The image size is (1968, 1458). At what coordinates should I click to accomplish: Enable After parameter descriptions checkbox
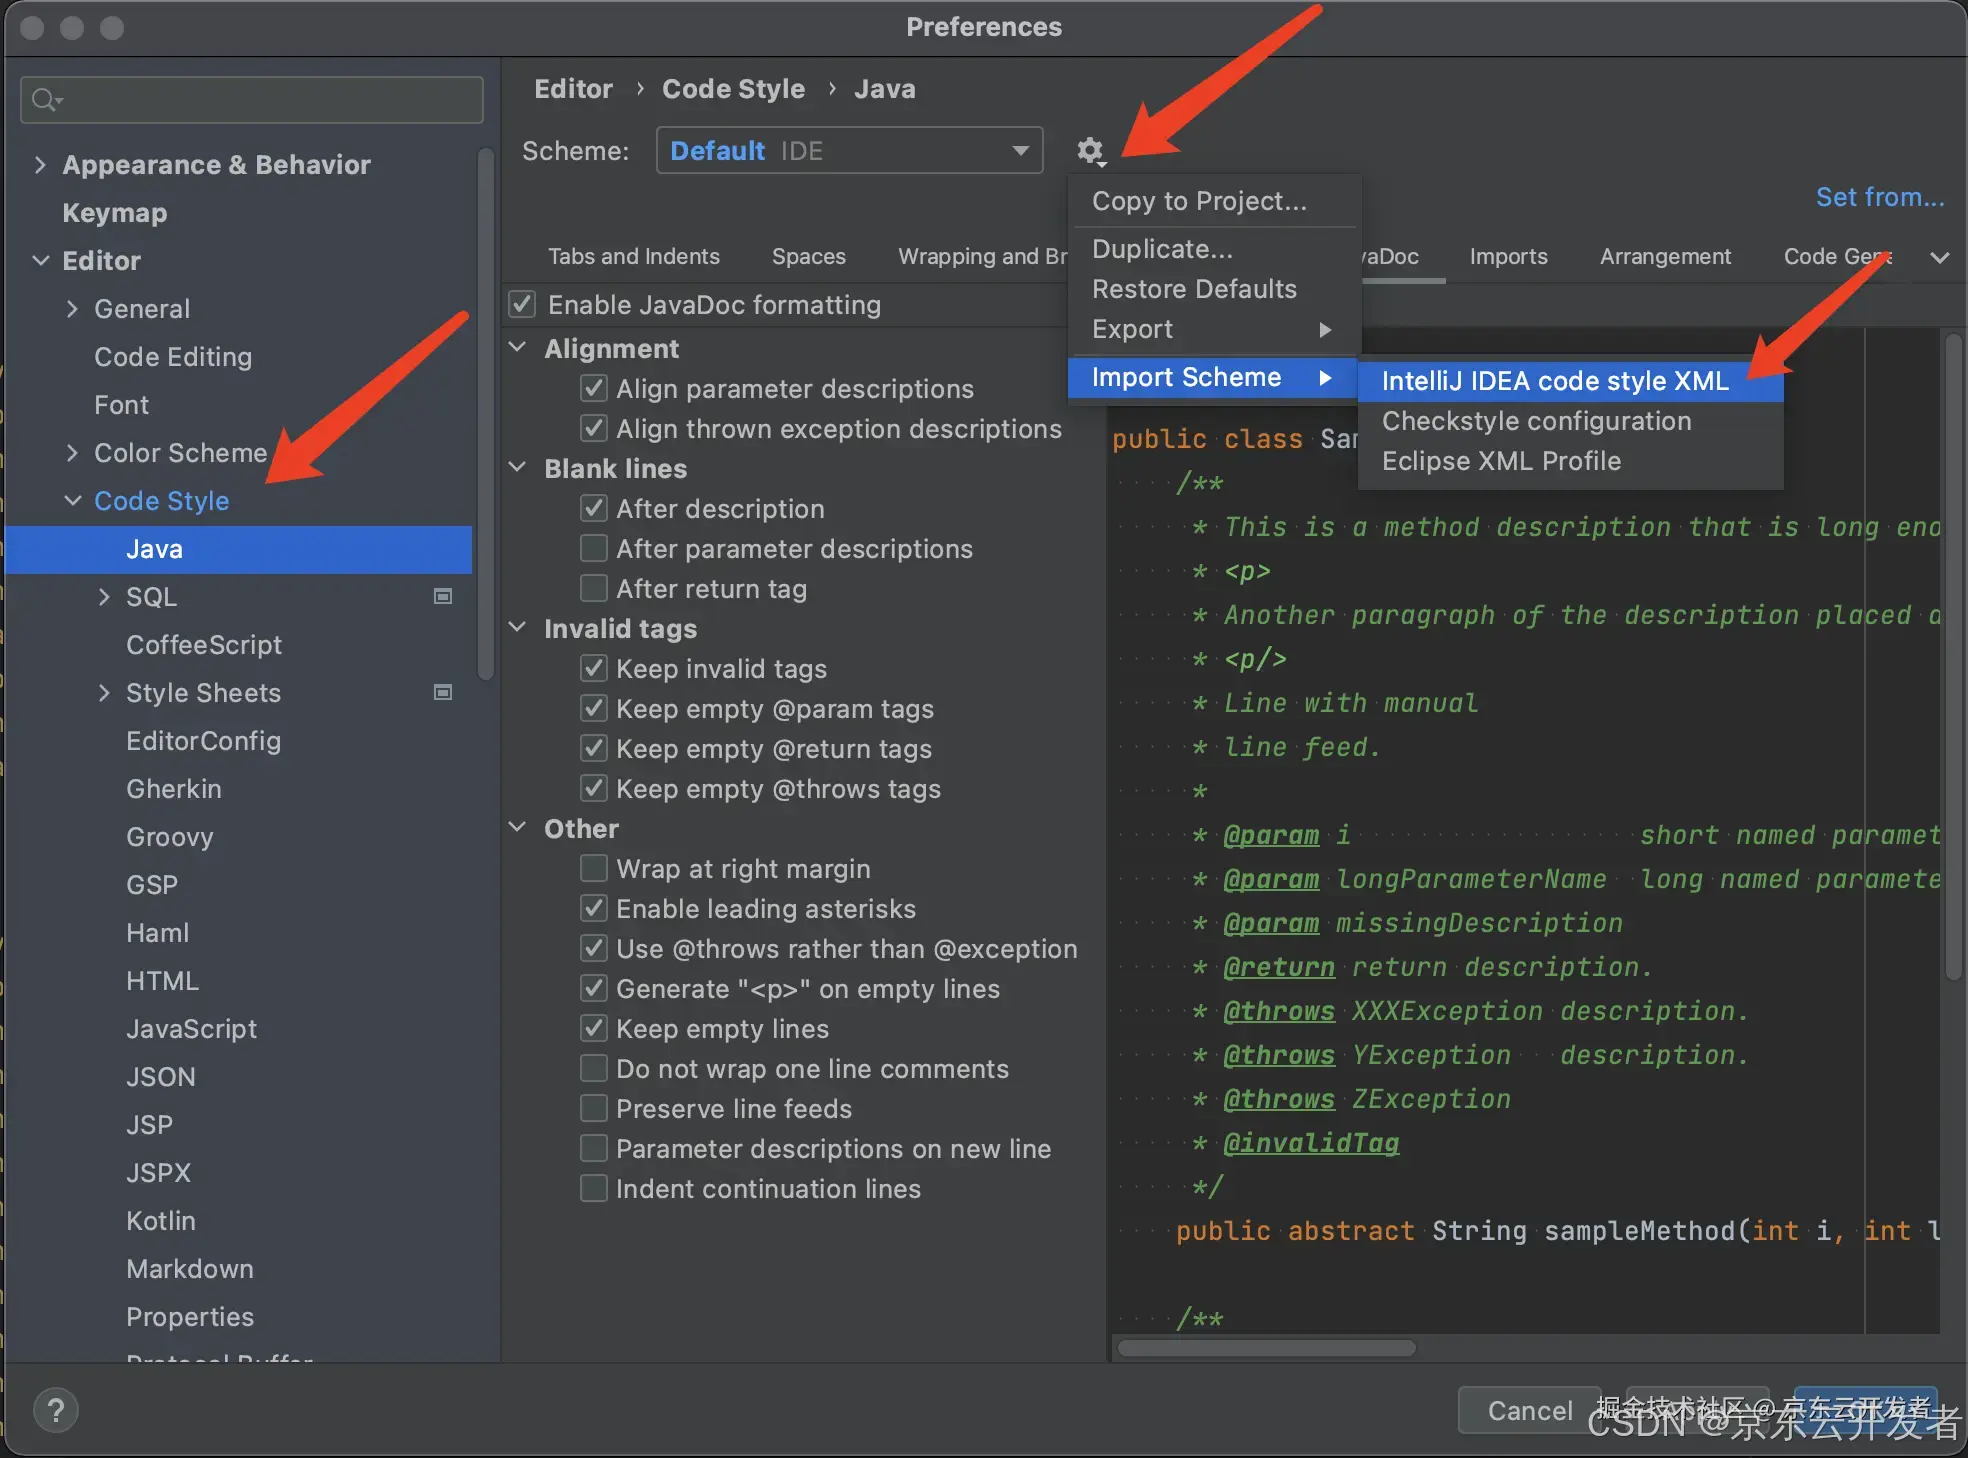[x=594, y=548]
